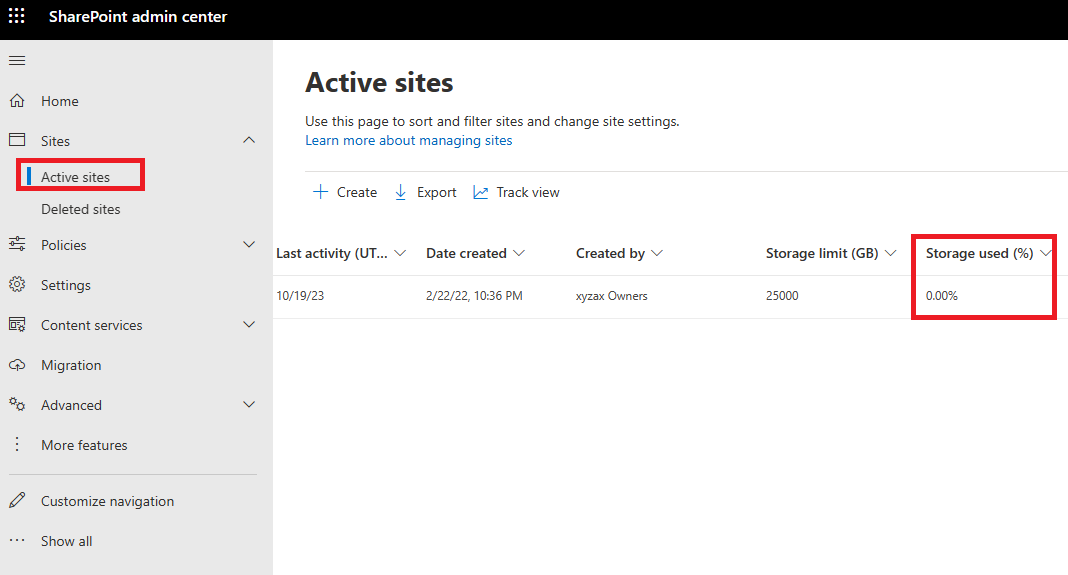The width and height of the screenshot is (1068, 575).
Task: Open Policies menu label
Action: (x=63, y=245)
